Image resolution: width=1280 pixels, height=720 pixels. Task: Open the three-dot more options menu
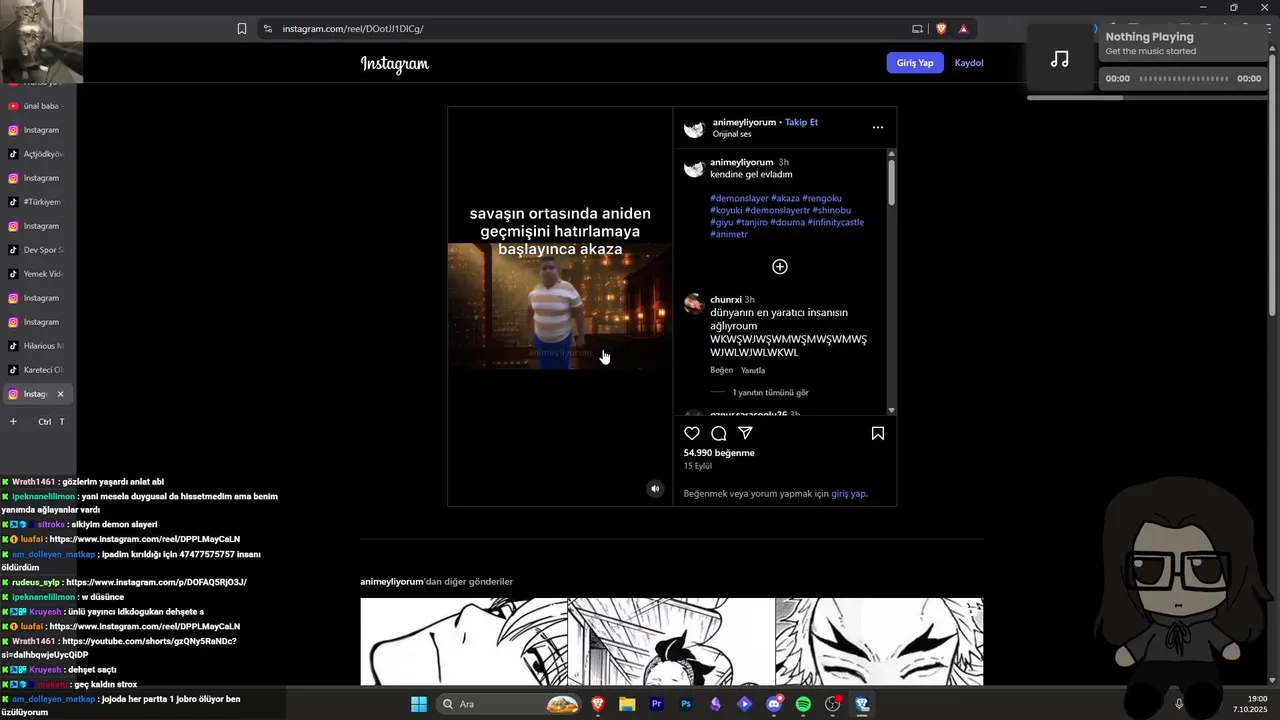(877, 127)
